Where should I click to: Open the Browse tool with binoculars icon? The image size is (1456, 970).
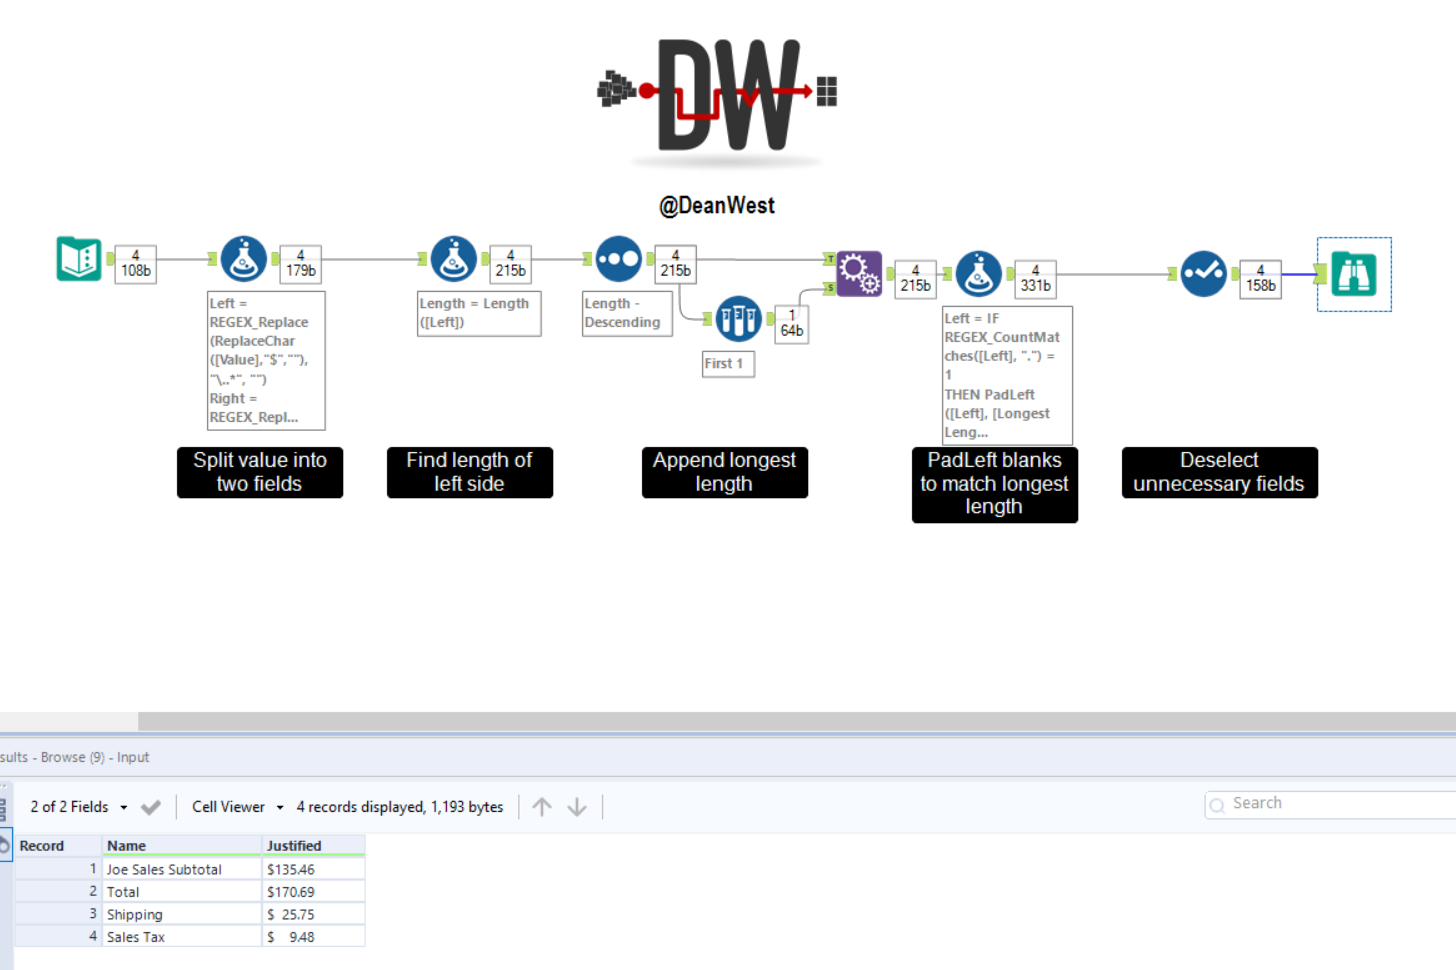coord(1354,273)
